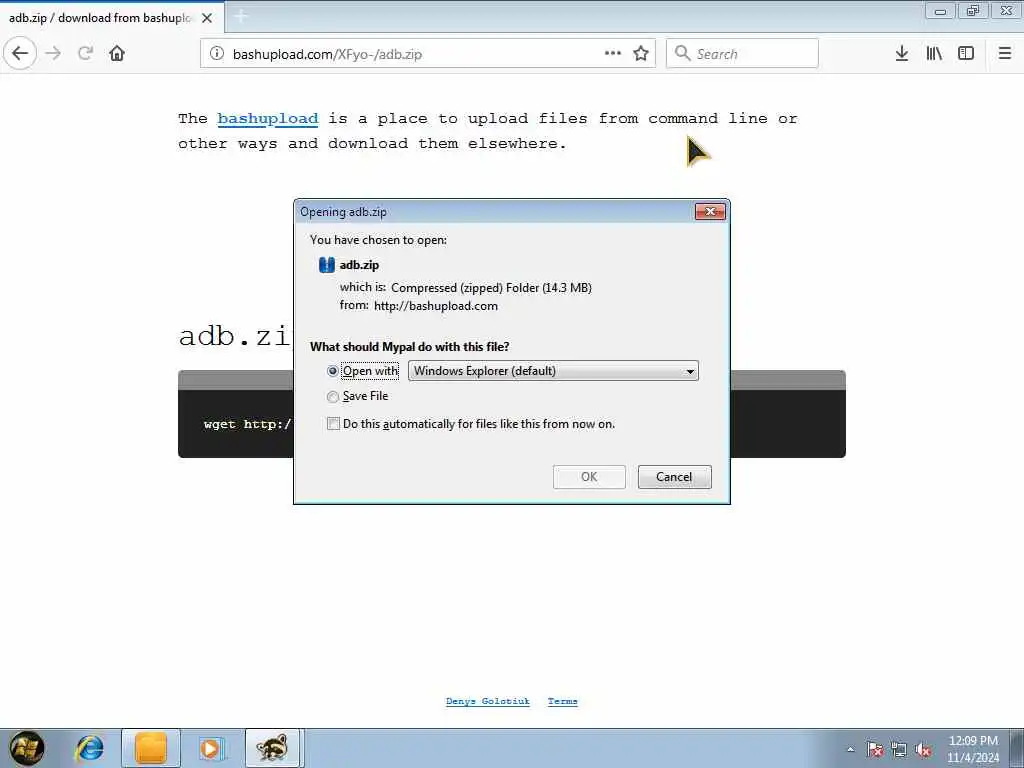1024x768 pixels.
Task: Open the browser home page
Action: tap(117, 54)
